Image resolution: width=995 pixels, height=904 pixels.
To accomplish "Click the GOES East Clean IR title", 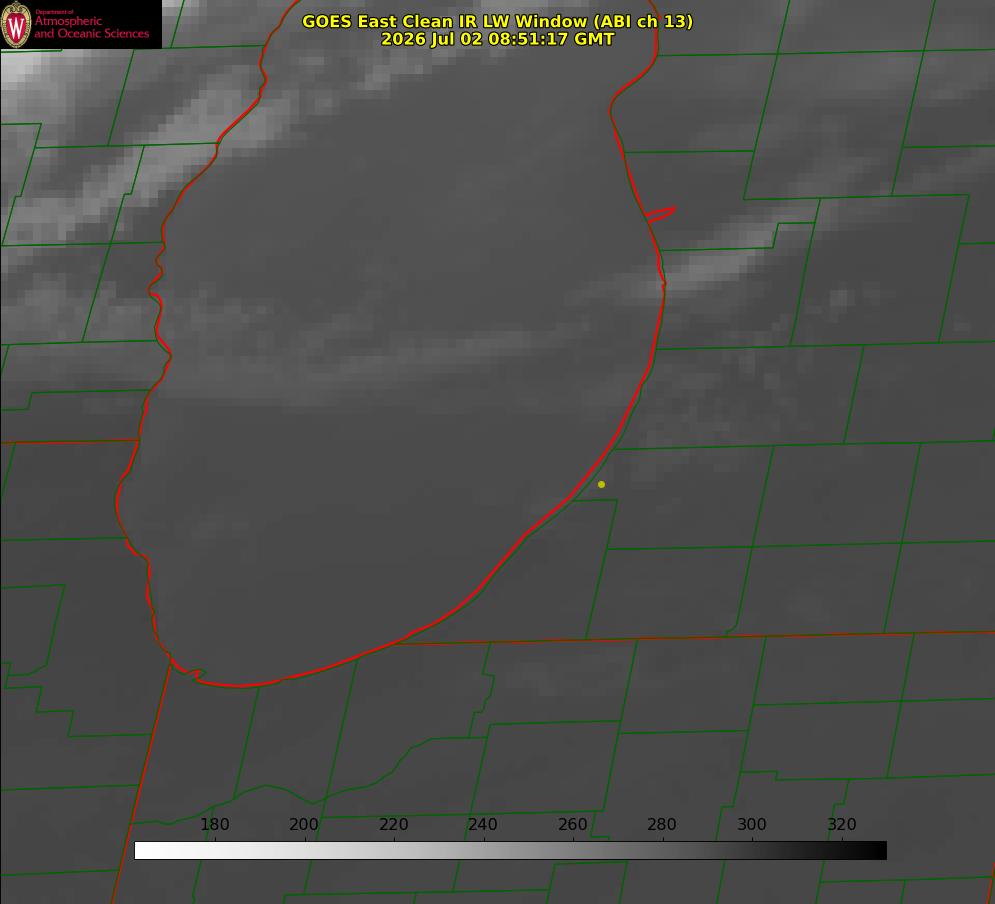I will [x=498, y=21].
